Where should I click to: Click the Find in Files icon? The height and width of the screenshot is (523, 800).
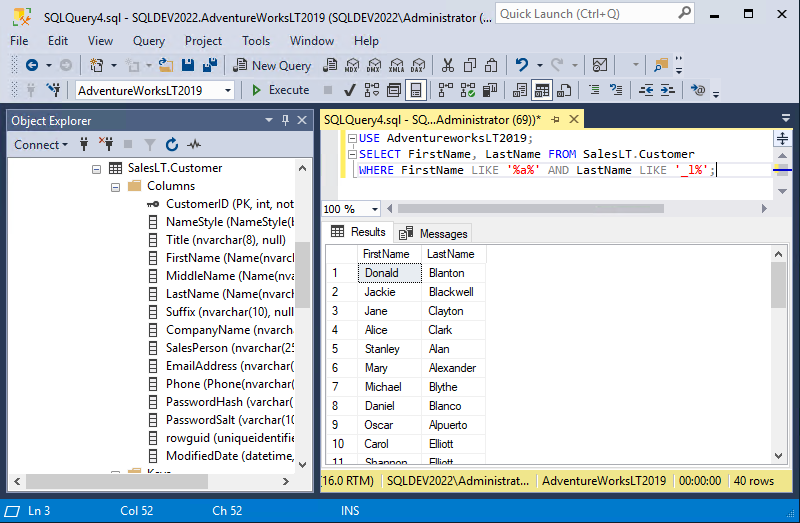661,65
